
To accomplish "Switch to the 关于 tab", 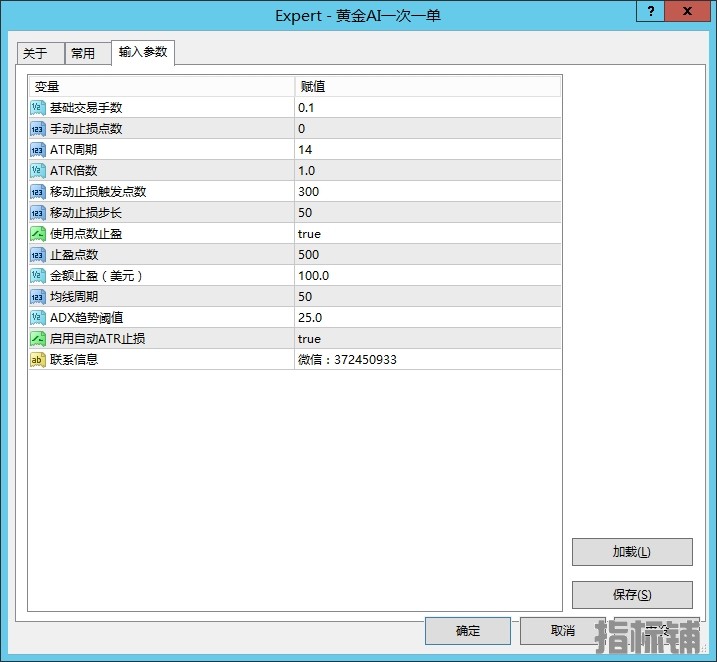I will [x=35, y=54].
